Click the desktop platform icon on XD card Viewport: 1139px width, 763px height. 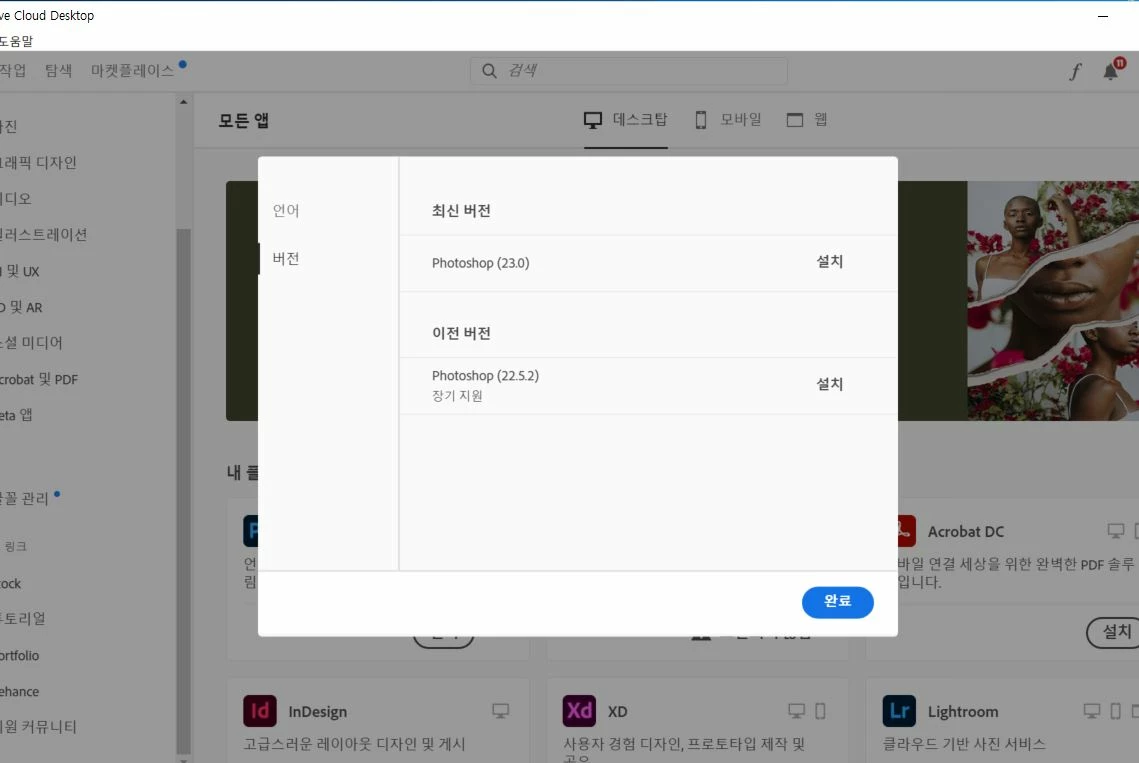797,711
